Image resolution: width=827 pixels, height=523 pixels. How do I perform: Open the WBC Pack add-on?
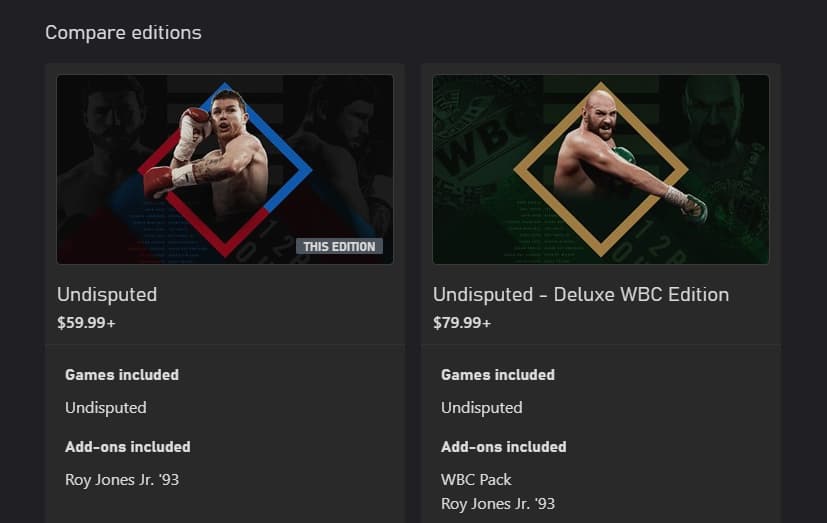pyautogui.click(x=476, y=479)
